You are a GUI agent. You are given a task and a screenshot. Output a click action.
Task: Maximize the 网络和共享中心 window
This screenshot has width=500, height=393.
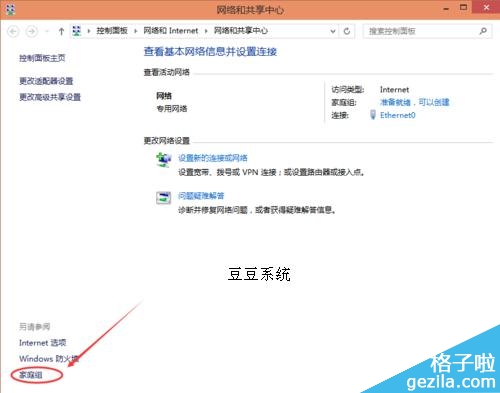point(463,7)
